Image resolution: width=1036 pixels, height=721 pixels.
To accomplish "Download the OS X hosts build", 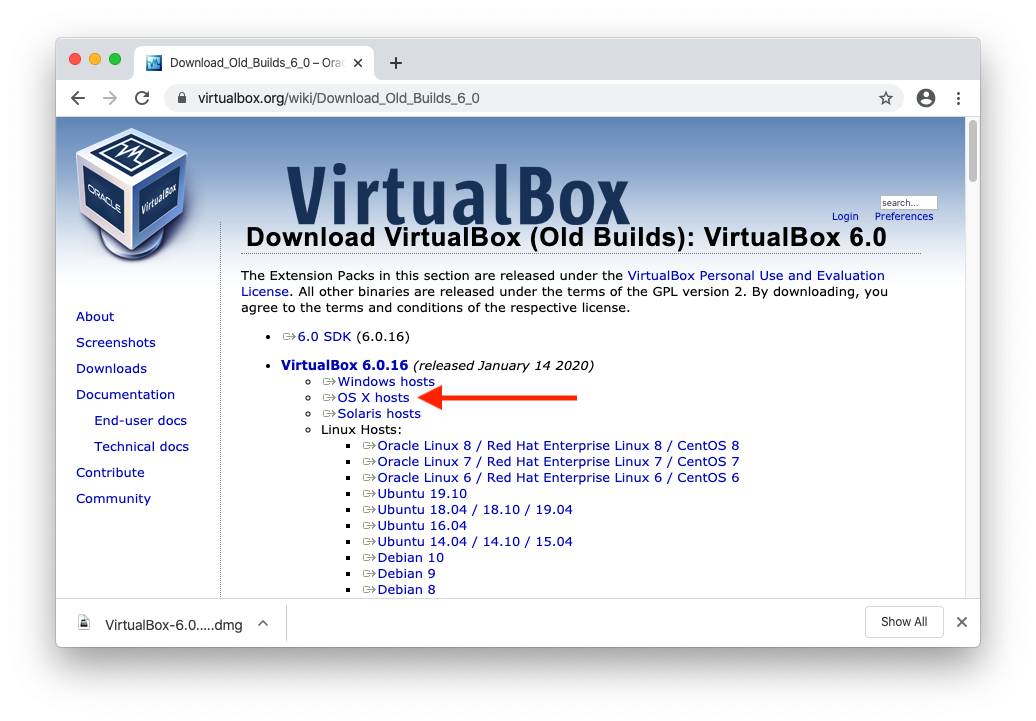I will (x=373, y=397).
